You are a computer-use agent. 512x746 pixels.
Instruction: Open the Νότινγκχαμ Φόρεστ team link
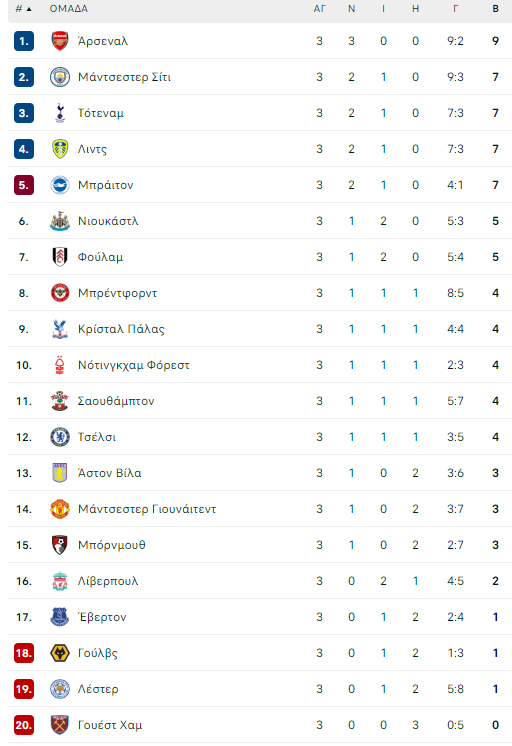click(x=134, y=365)
